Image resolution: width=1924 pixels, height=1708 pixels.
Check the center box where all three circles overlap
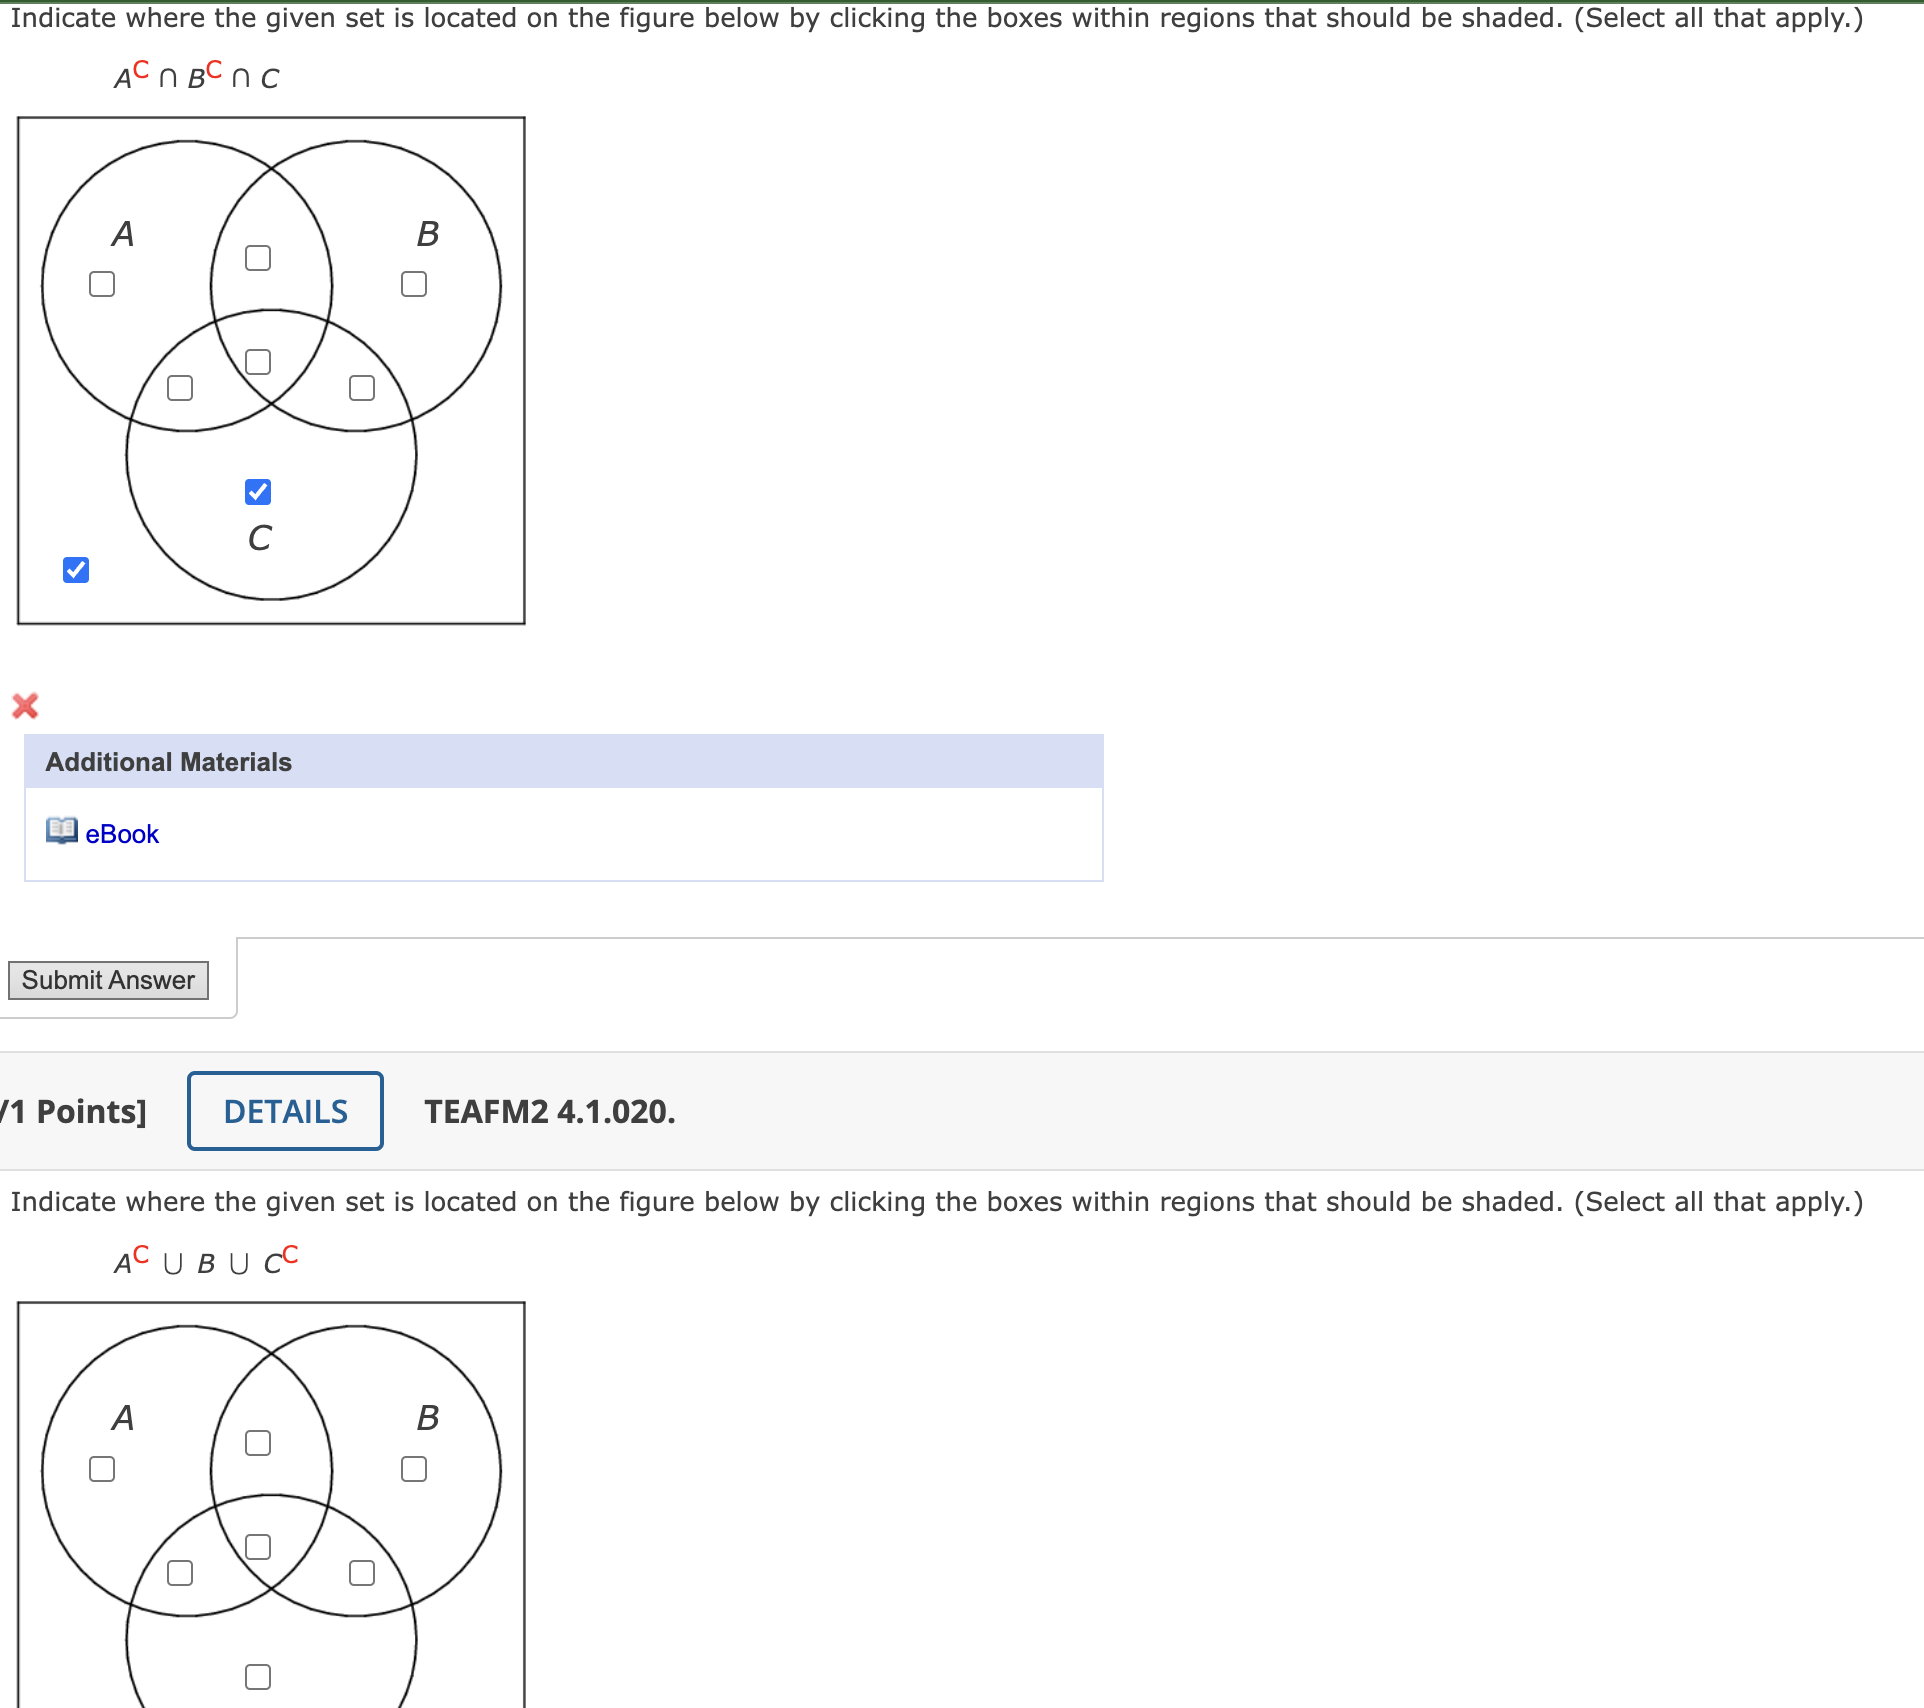tap(257, 361)
